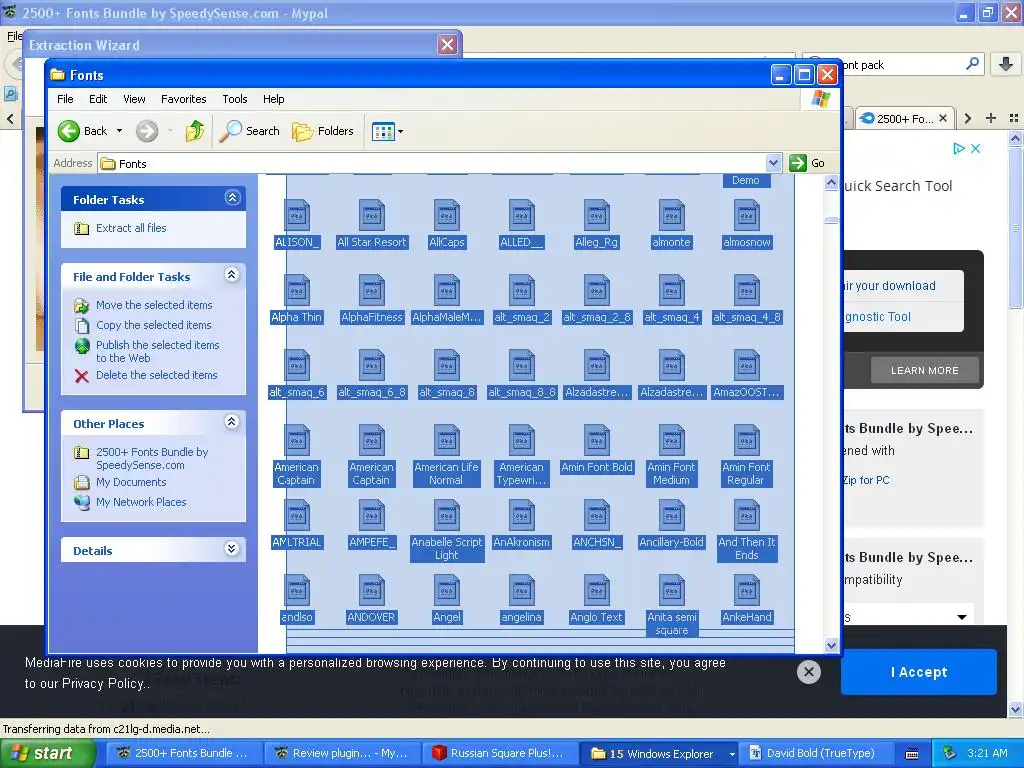This screenshot has width=1024, height=768.
Task: Select the Anabelle Script Light font file
Action: pyautogui.click(x=447, y=531)
